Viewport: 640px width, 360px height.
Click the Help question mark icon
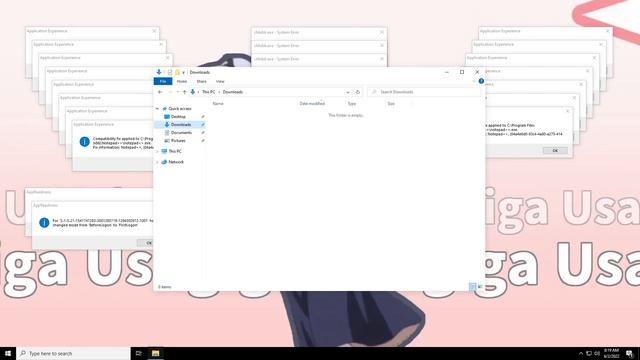pyautogui.click(x=481, y=81)
